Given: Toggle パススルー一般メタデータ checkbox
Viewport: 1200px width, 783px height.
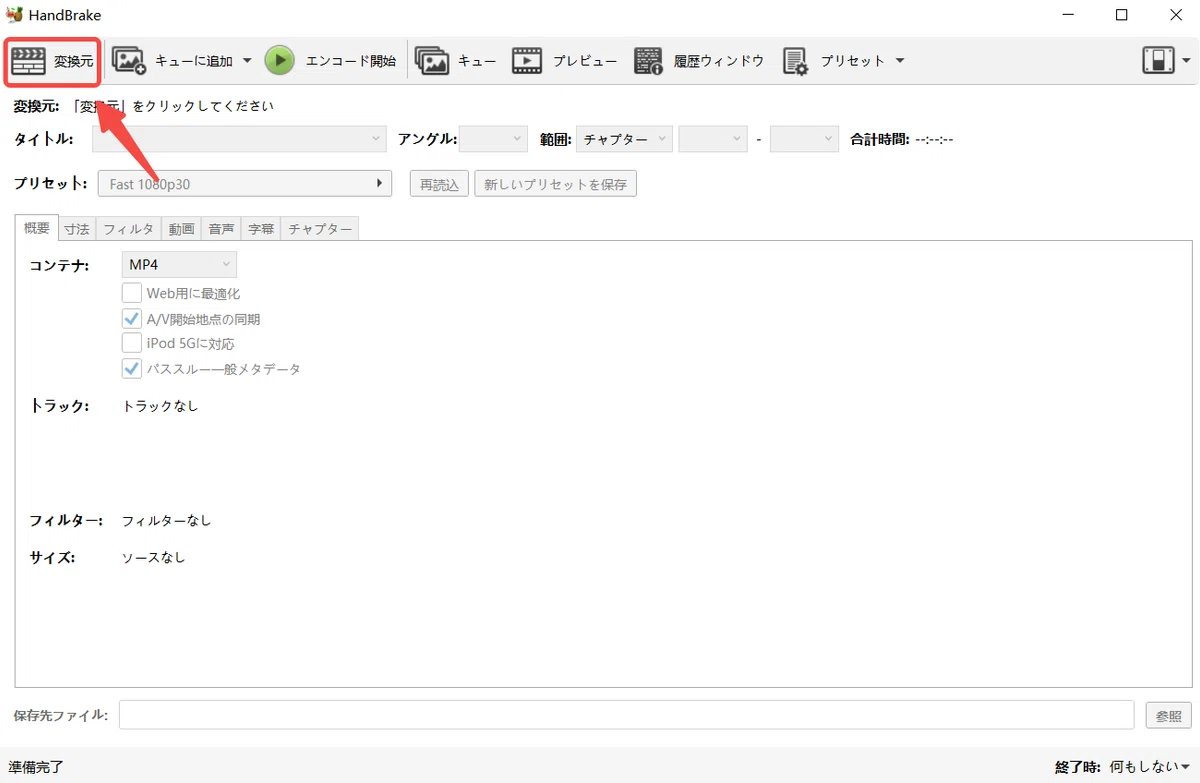Looking at the screenshot, I should [131, 368].
